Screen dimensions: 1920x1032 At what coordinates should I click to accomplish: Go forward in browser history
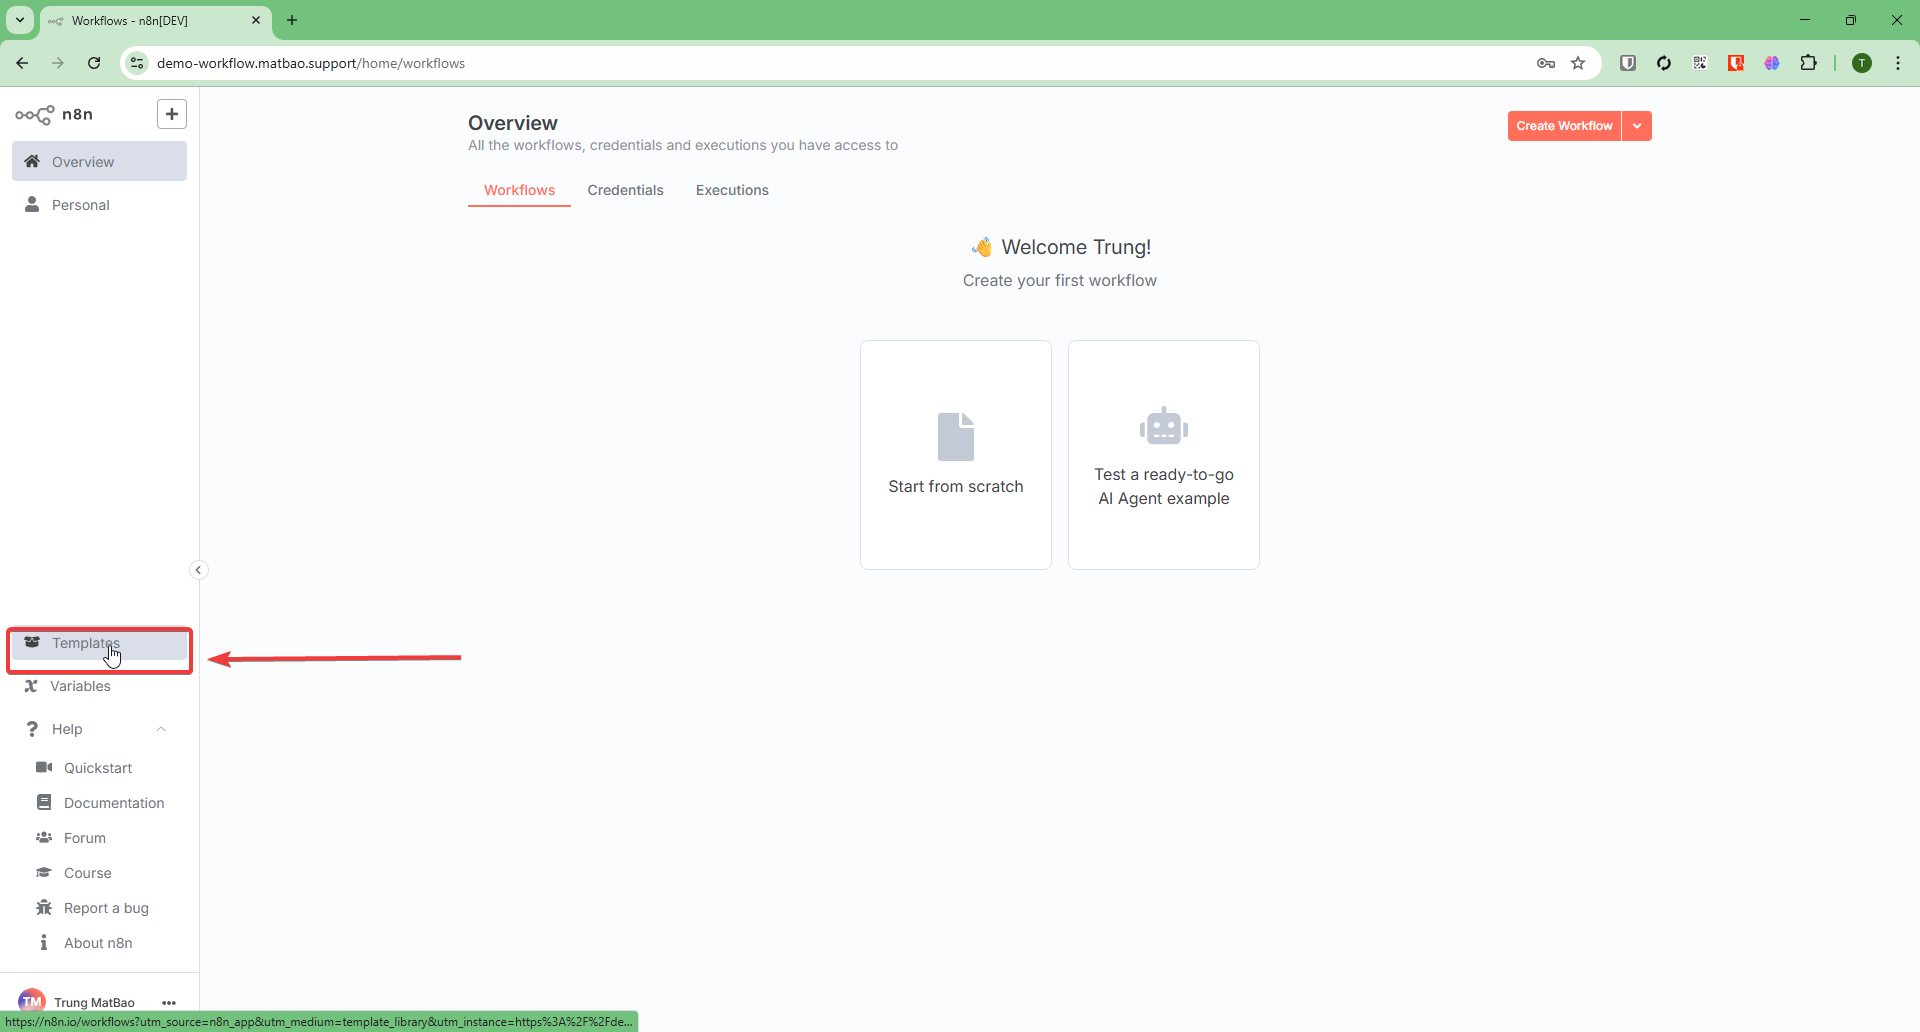point(58,63)
